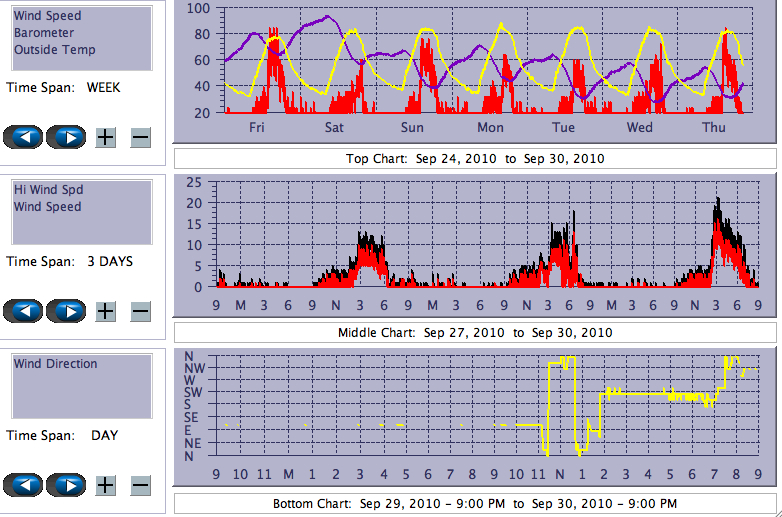
Task: Select Hi Wind Spd in middle list
Action: tap(48, 190)
